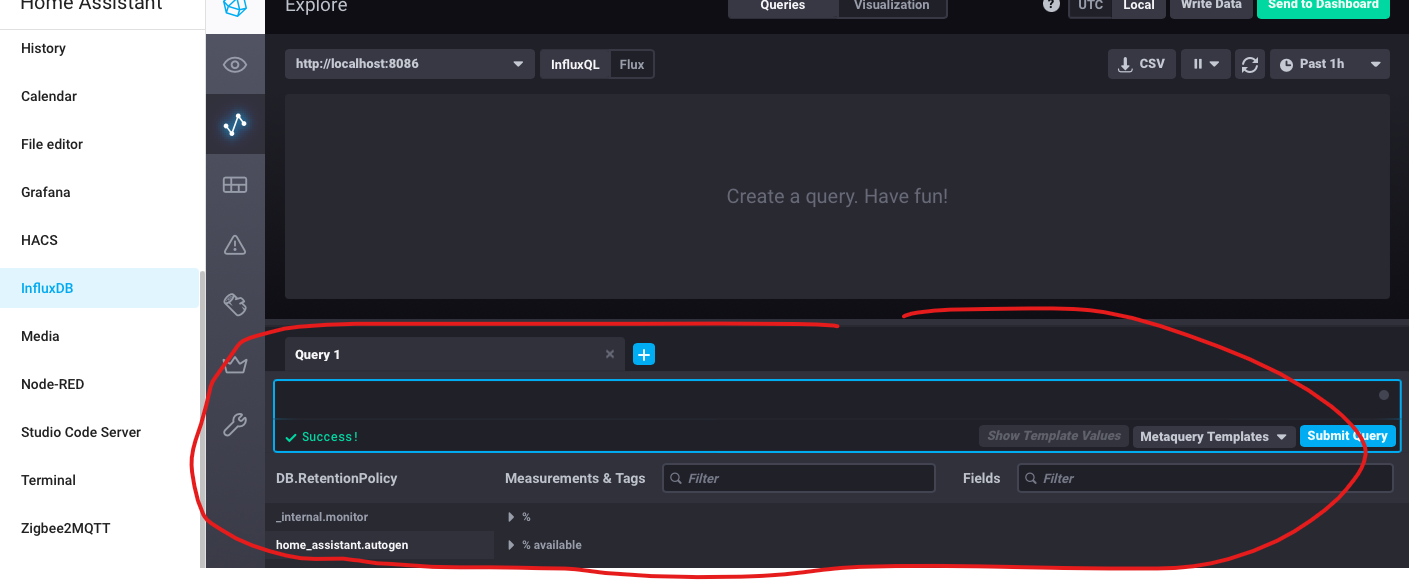1409x580 pixels.
Task: Focus the Fields filter field
Action: point(1205,478)
